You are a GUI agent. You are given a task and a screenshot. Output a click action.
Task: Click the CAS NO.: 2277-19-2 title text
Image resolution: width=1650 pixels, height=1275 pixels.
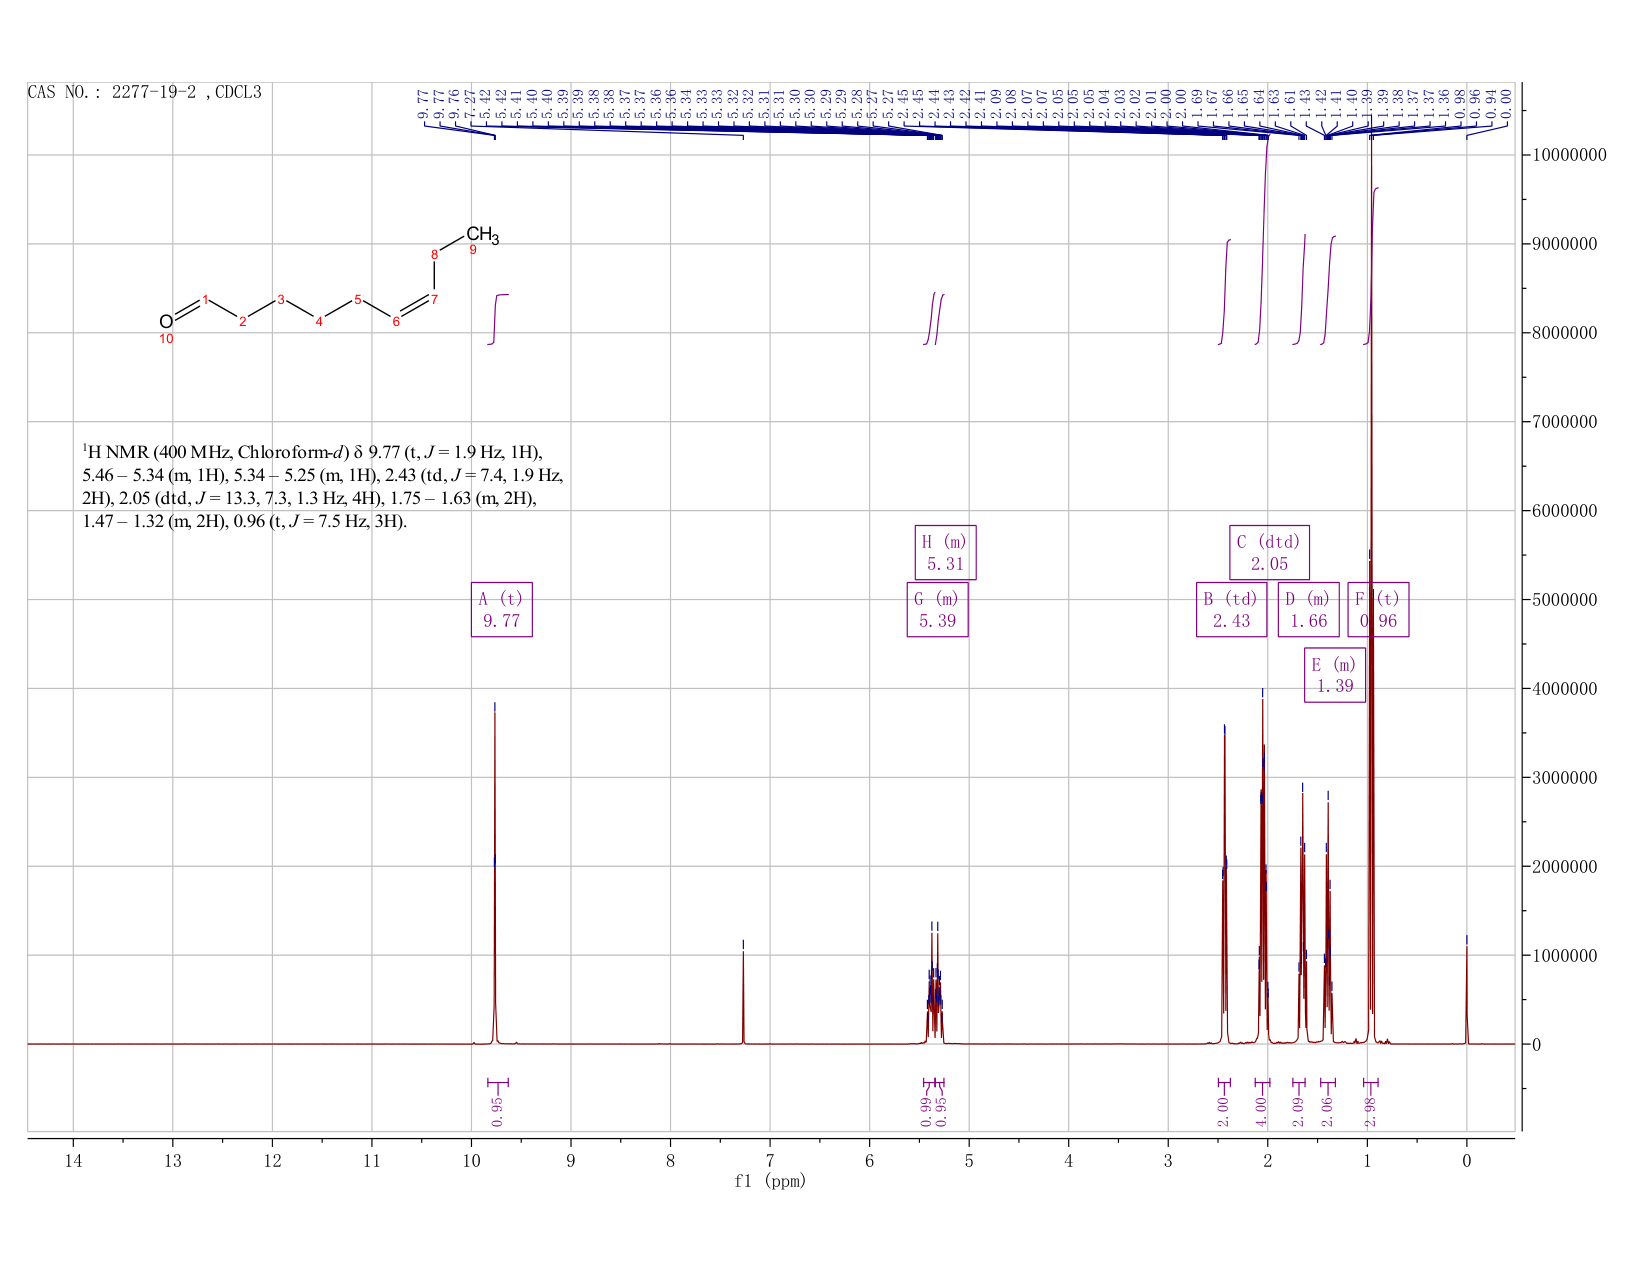(x=145, y=92)
